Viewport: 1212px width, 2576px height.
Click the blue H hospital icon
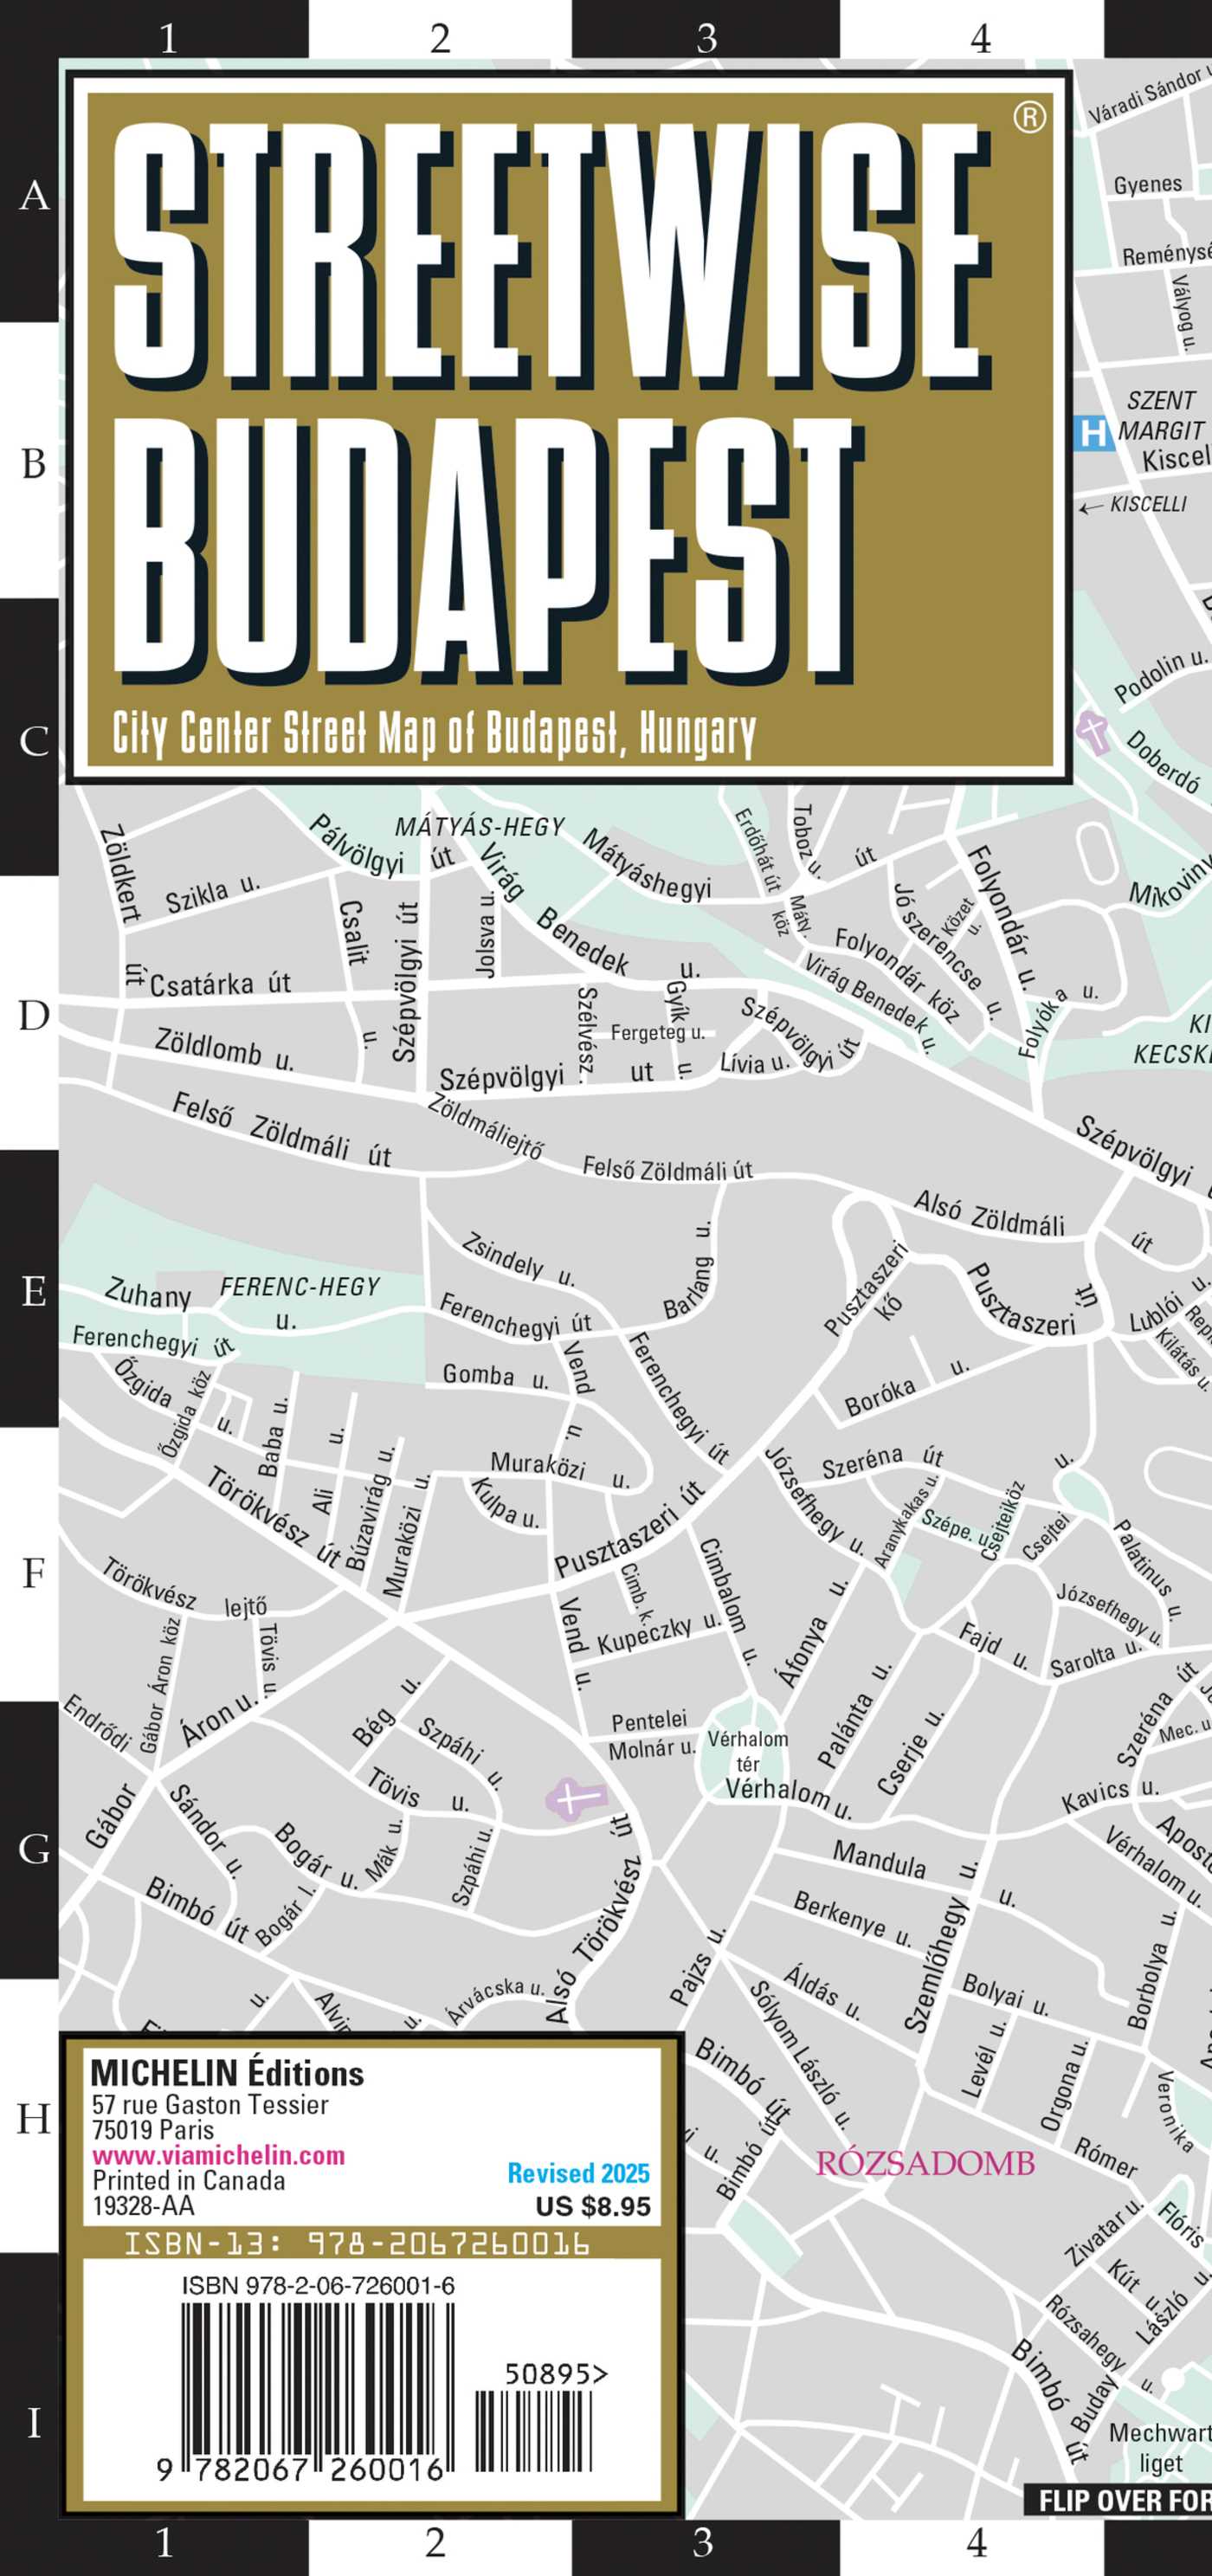click(x=1093, y=433)
